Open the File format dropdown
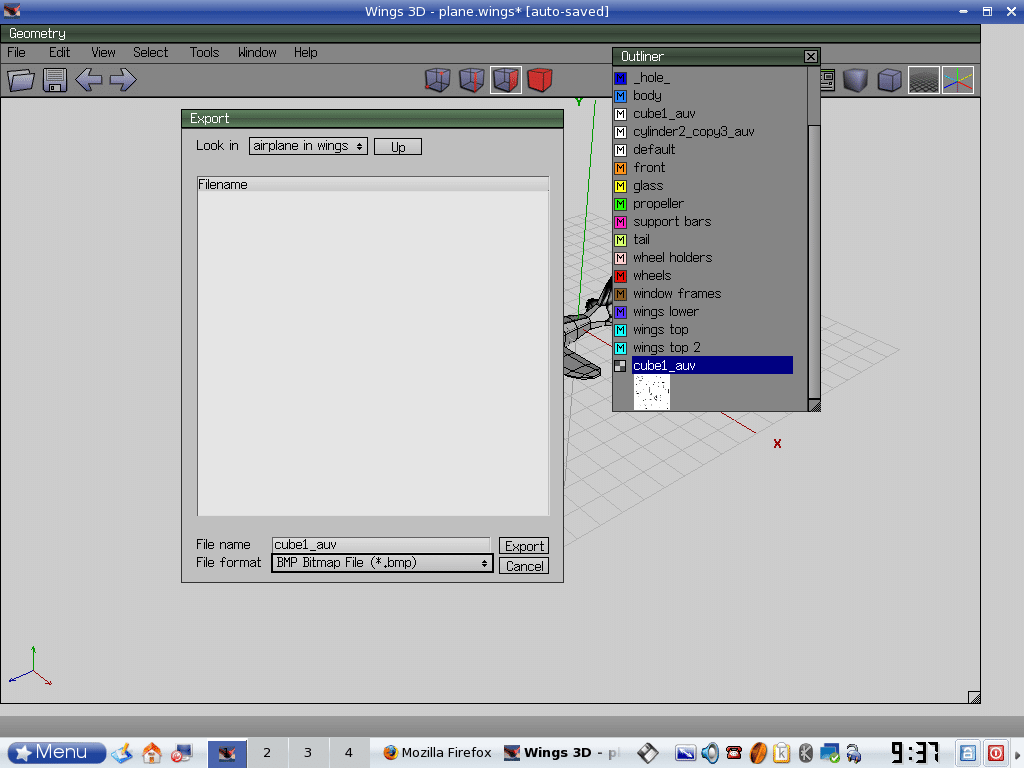Viewport: 1024px width, 768px height. [382, 563]
